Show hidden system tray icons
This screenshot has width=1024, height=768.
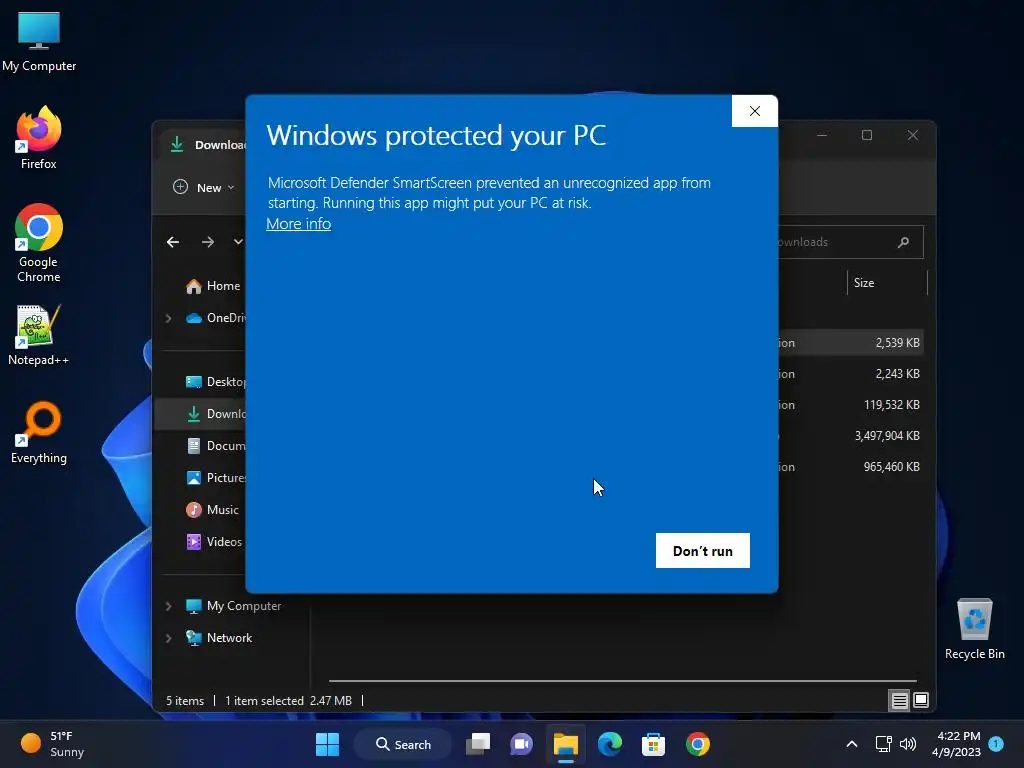click(852, 744)
